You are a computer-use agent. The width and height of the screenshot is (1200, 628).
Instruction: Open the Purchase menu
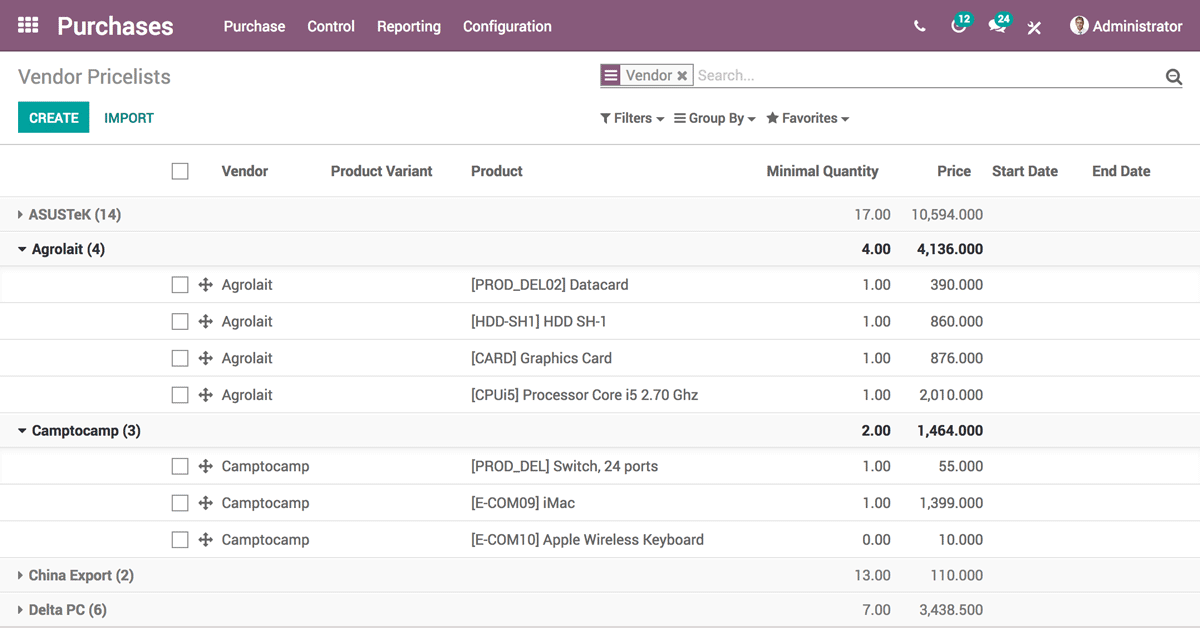click(254, 27)
